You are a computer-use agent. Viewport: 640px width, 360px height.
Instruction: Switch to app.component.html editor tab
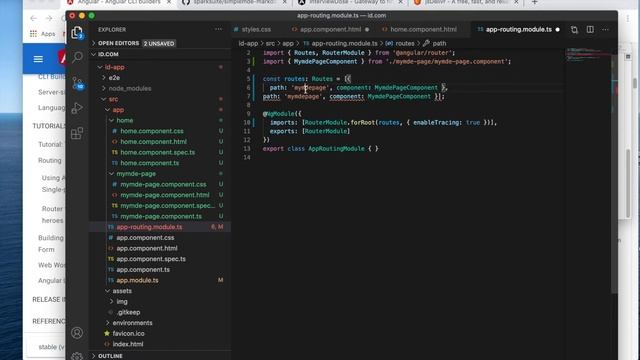coord(331,29)
